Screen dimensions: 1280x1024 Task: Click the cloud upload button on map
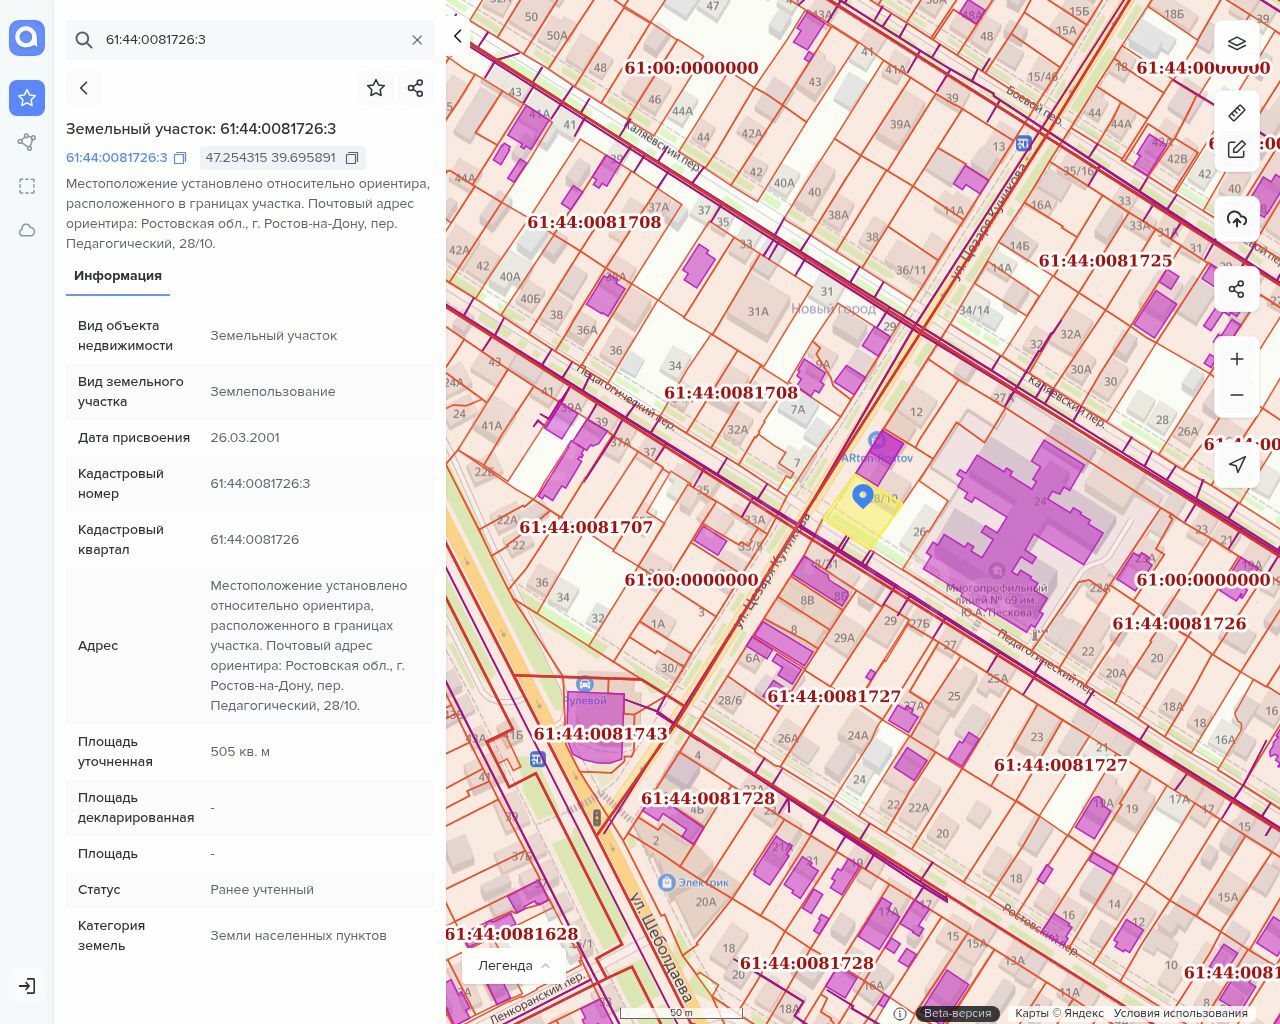[1237, 219]
